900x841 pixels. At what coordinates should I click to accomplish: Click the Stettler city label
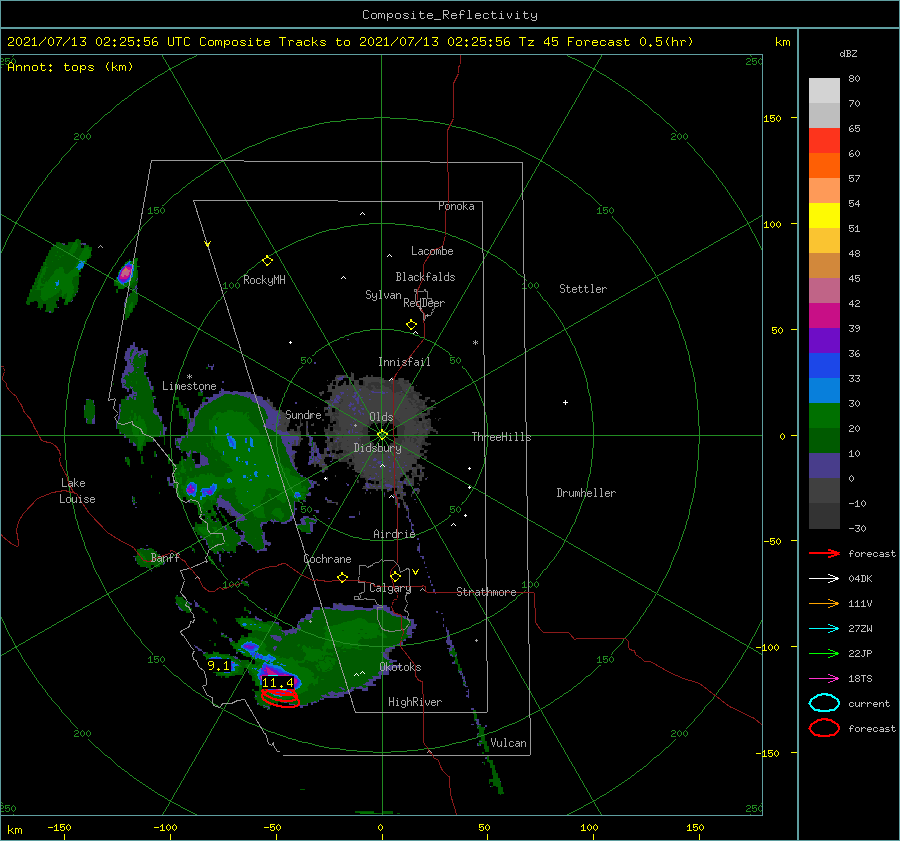pyautogui.click(x=583, y=289)
